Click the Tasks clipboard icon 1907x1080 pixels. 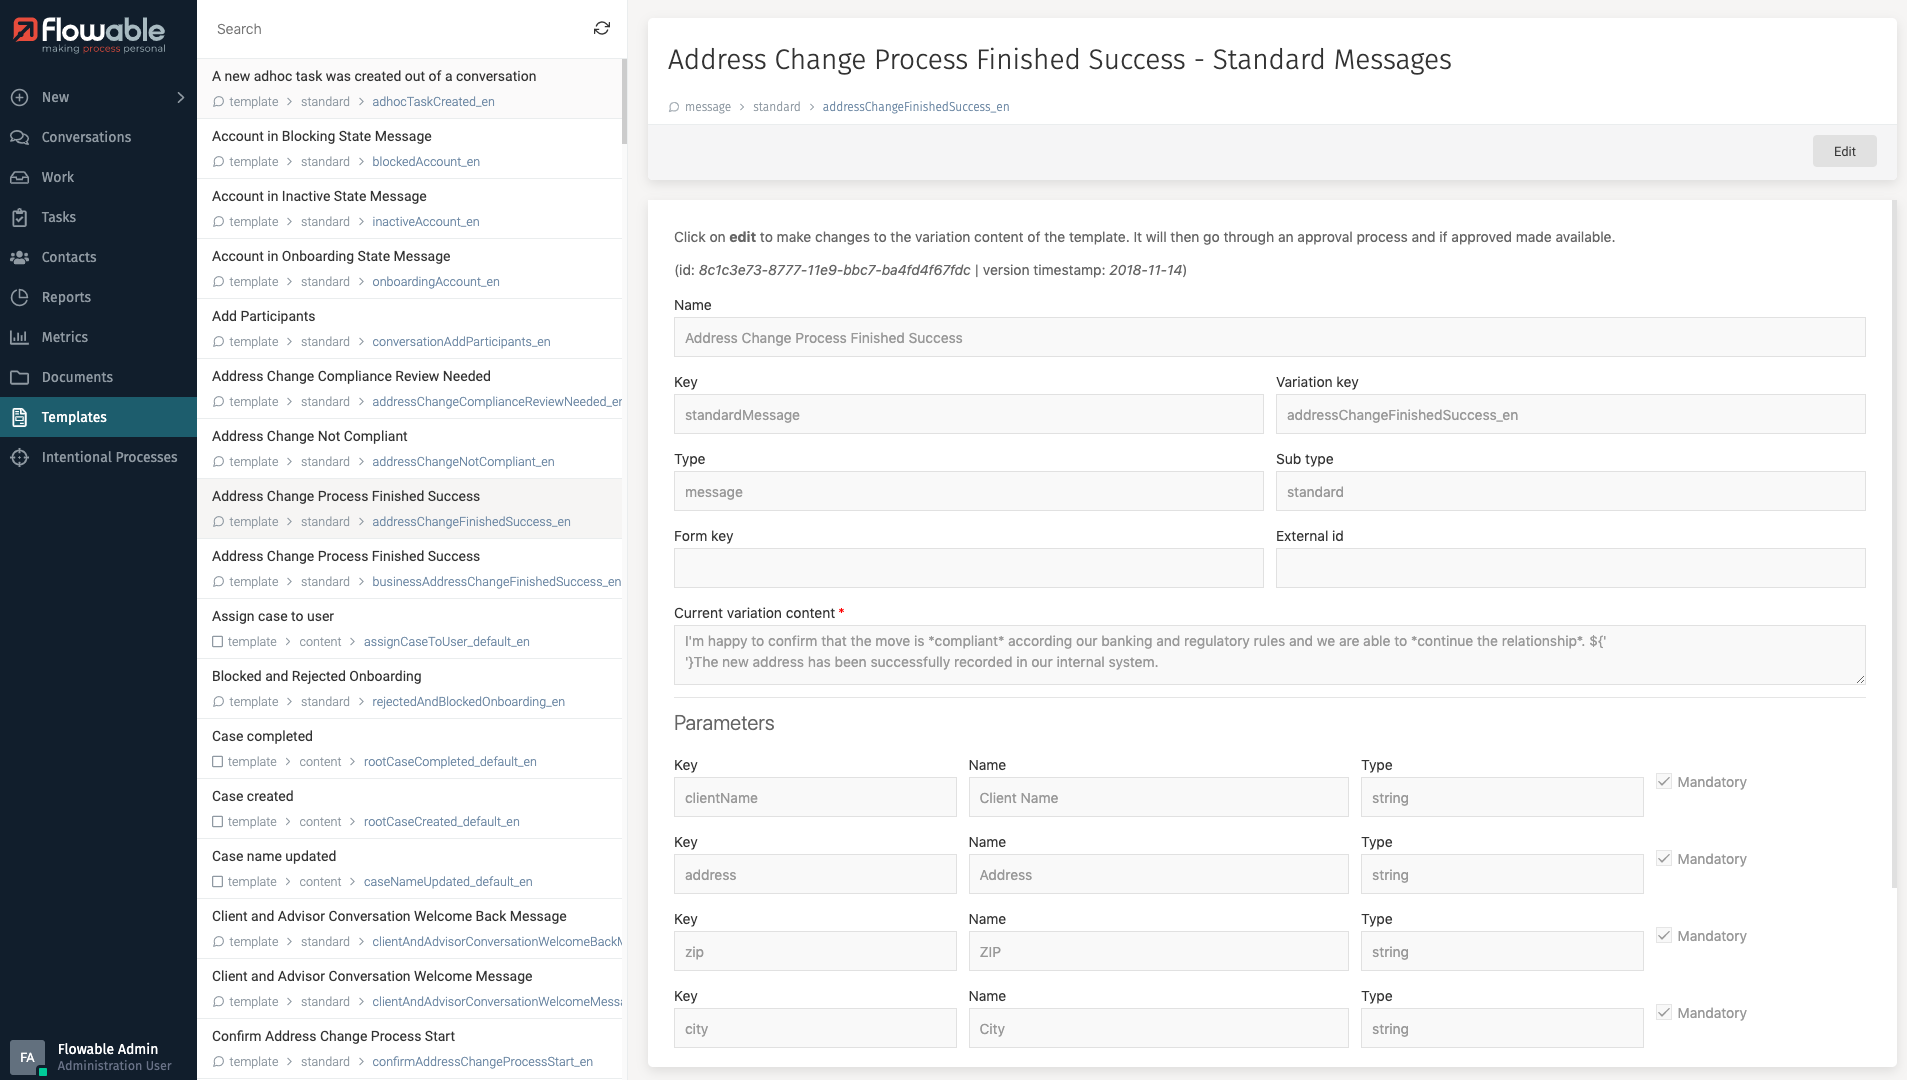pyautogui.click(x=20, y=217)
